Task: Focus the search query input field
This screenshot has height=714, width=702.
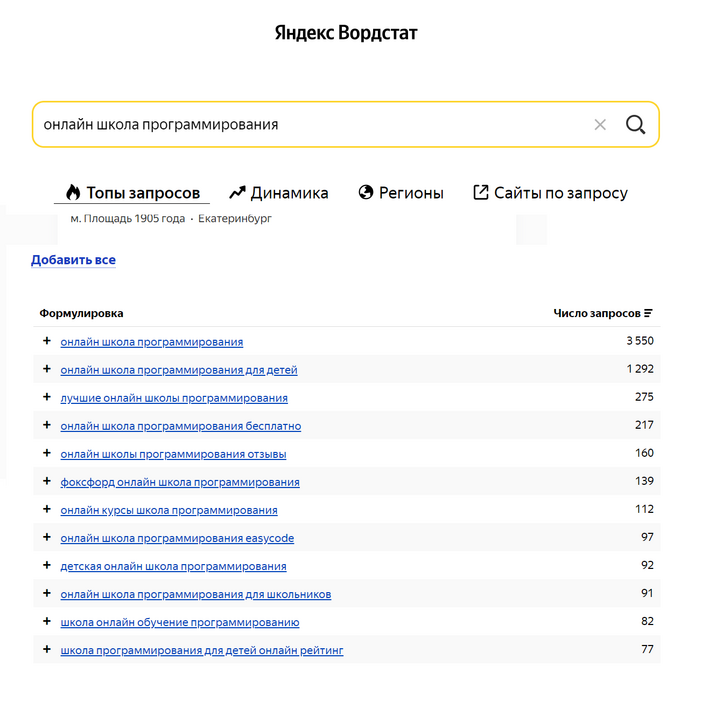Action: coord(314,124)
